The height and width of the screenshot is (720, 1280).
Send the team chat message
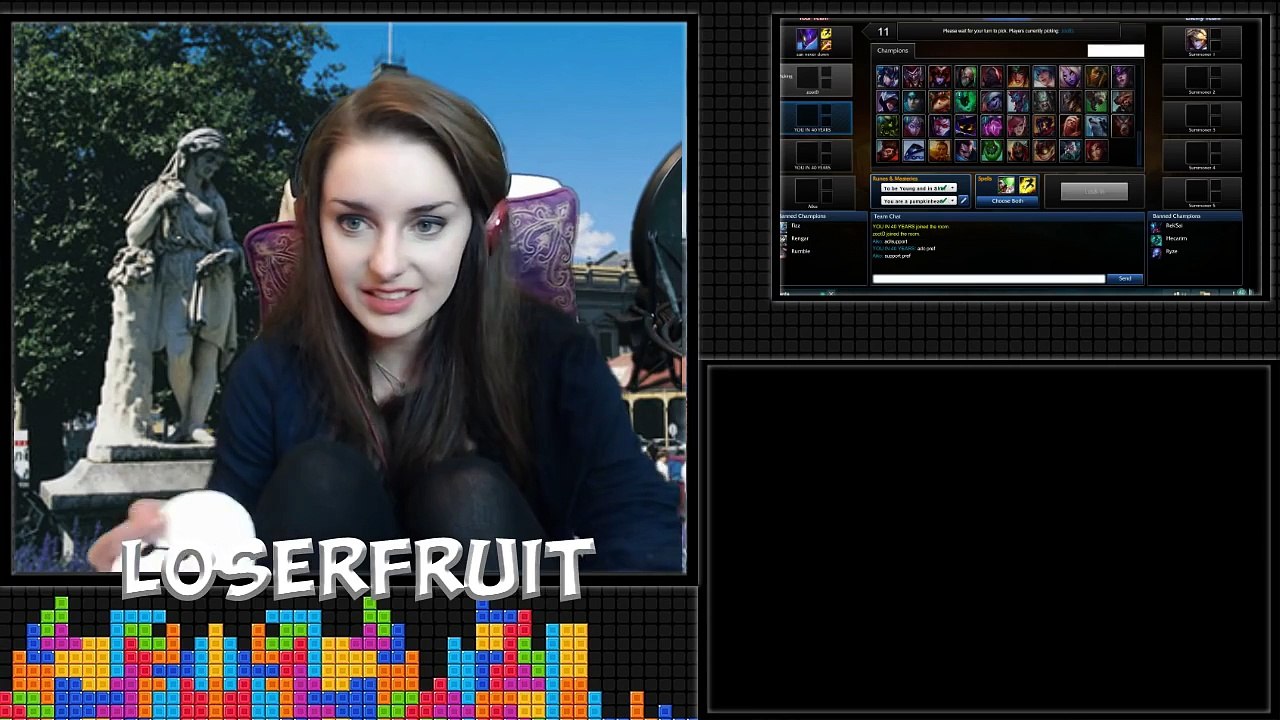(x=1125, y=279)
